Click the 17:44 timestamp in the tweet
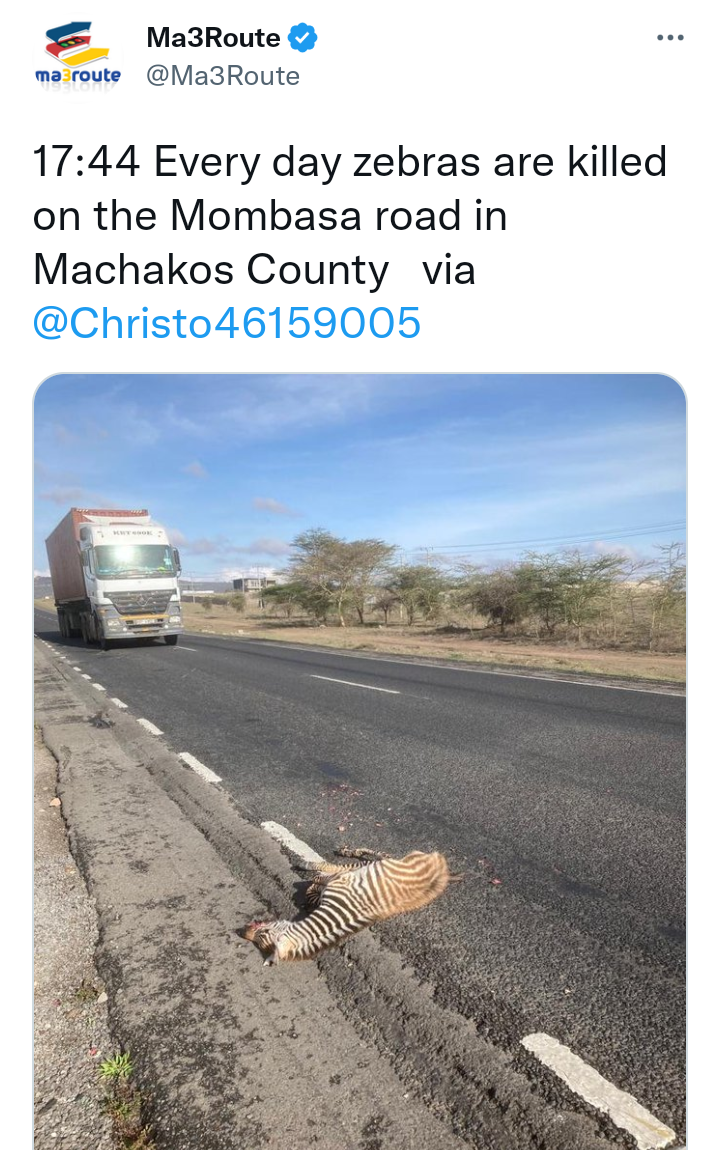This screenshot has width=720, height=1150. point(87,161)
